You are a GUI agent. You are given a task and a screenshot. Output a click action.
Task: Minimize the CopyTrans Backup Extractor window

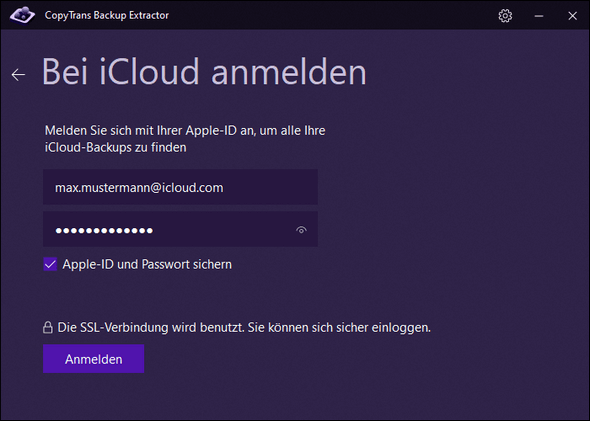(x=539, y=16)
